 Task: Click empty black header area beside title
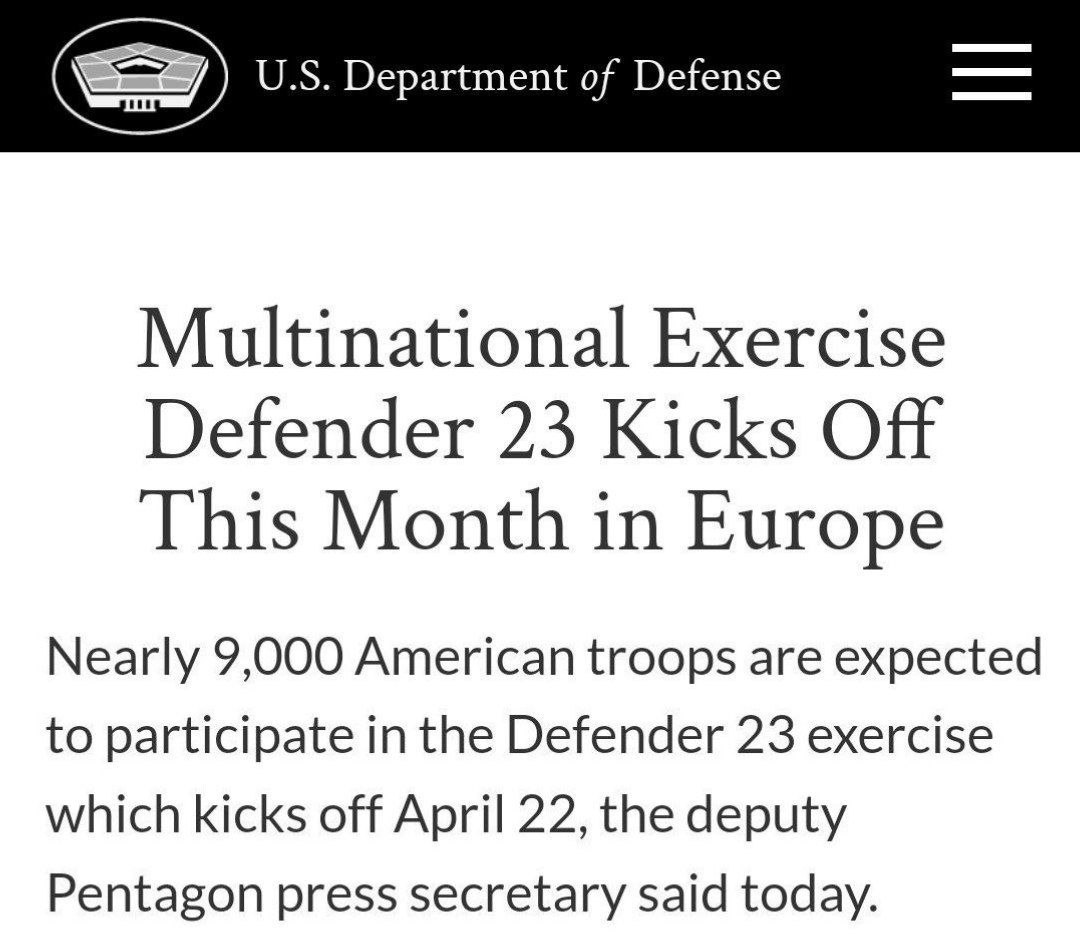coord(864,76)
